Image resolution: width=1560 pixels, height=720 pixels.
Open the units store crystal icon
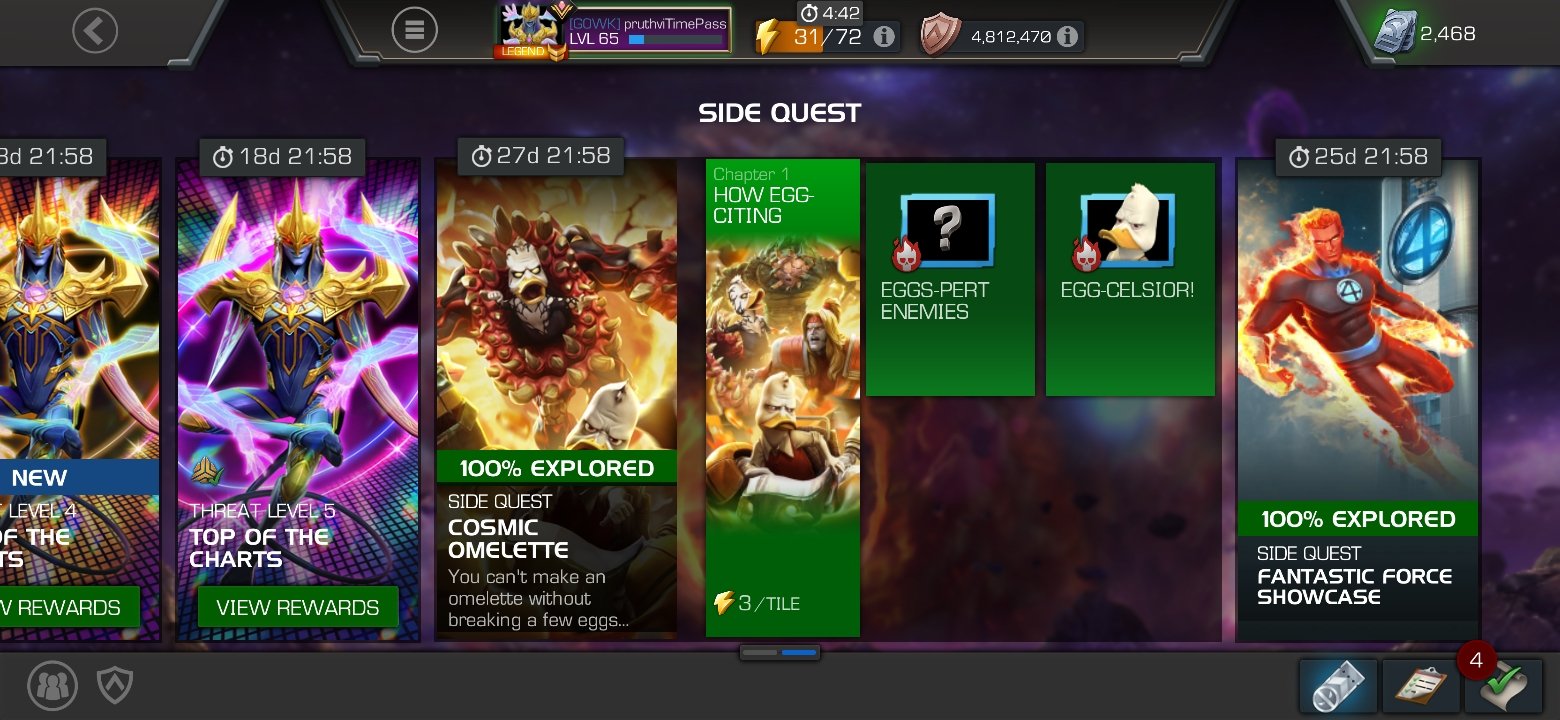1394,32
